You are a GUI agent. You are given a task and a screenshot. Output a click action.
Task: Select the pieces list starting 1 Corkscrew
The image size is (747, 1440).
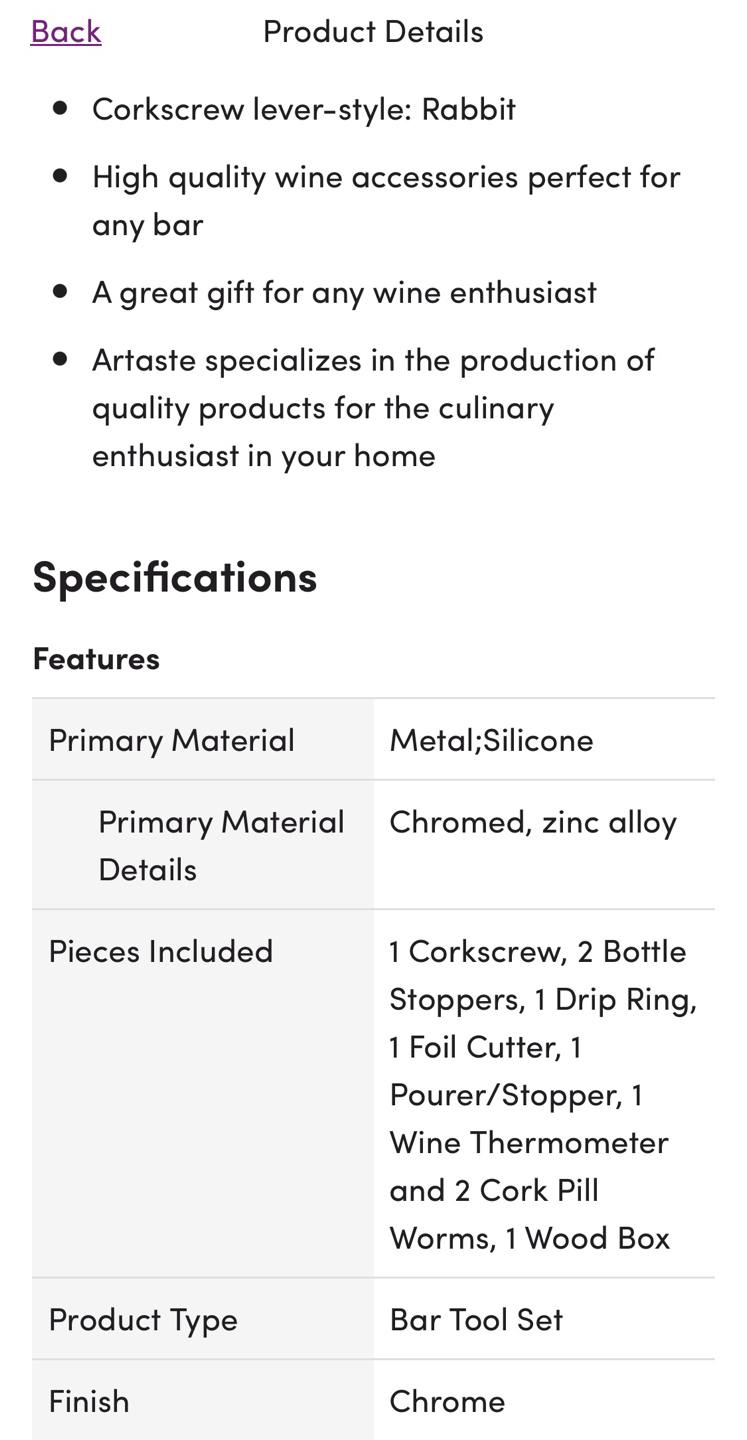[x=543, y=1094]
